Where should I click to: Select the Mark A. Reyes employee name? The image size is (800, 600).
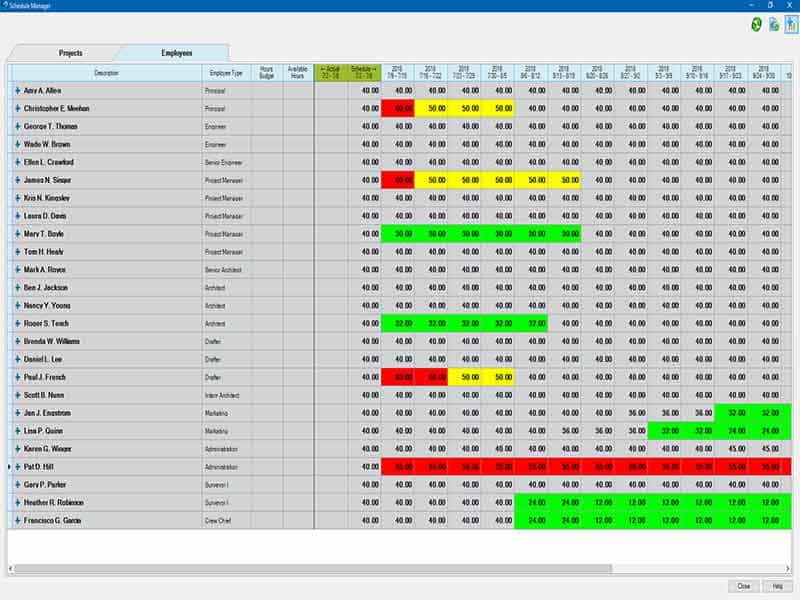(44, 270)
